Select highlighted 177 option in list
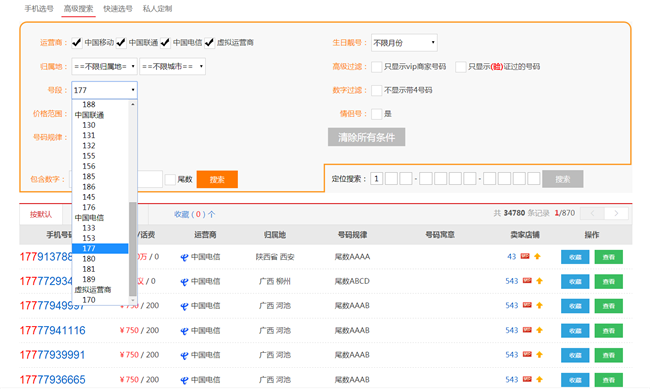The image size is (650, 390). pos(100,248)
